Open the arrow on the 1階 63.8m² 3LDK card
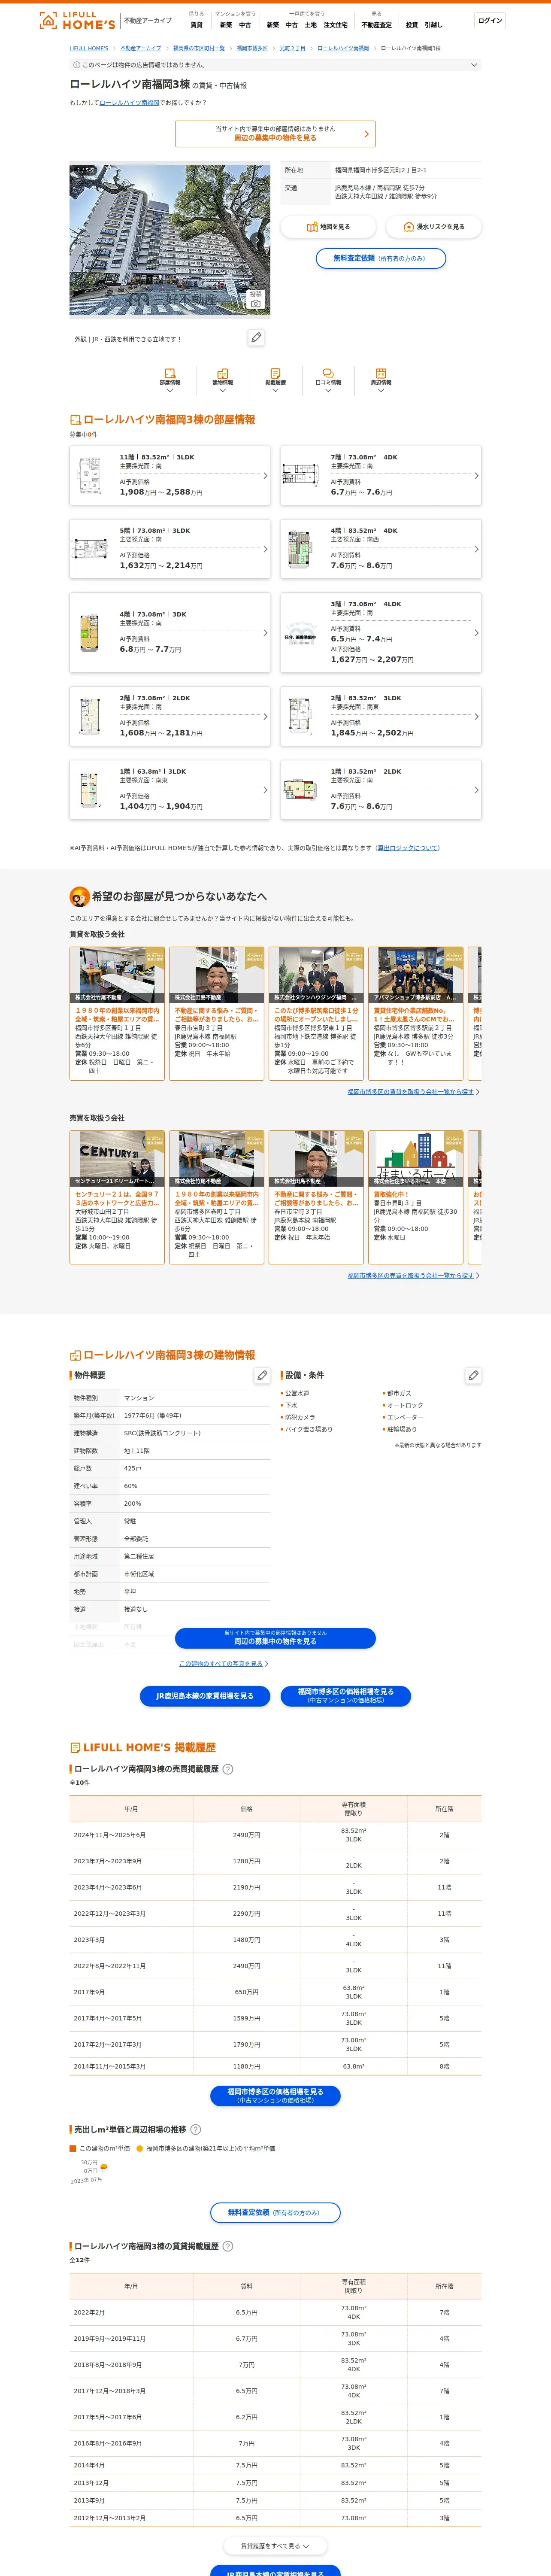Screen dimensions: 551x2576 click(265, 790)
